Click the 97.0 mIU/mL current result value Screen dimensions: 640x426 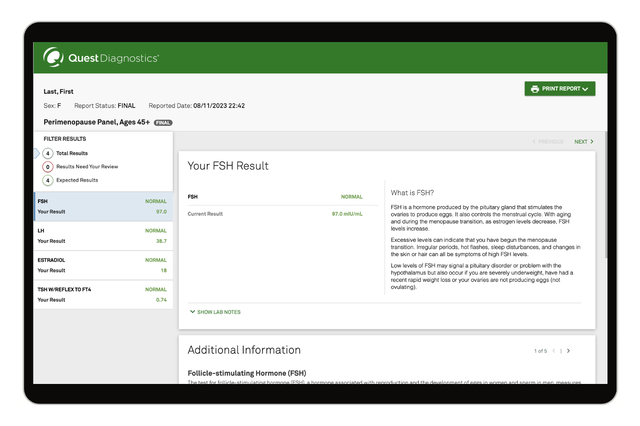(347, 214)
